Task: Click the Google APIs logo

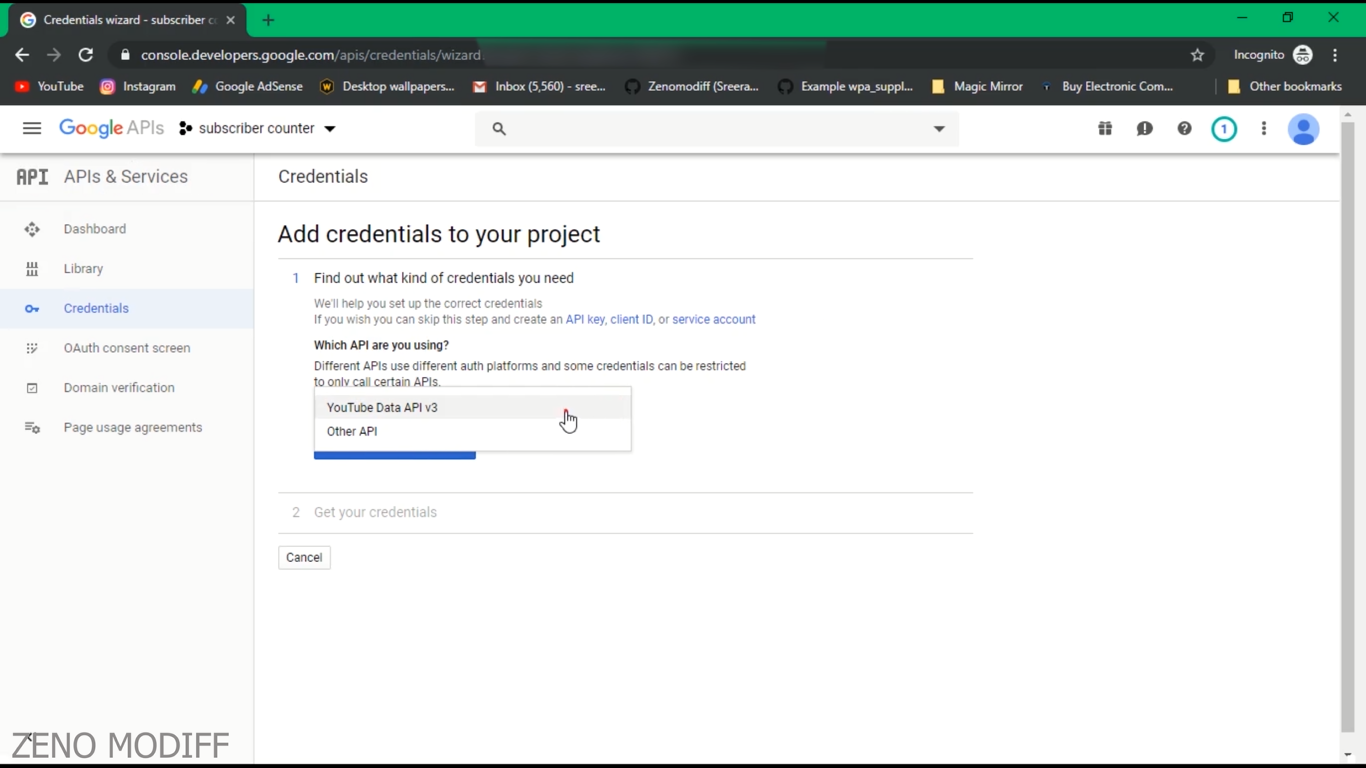Action: [111, 128]
